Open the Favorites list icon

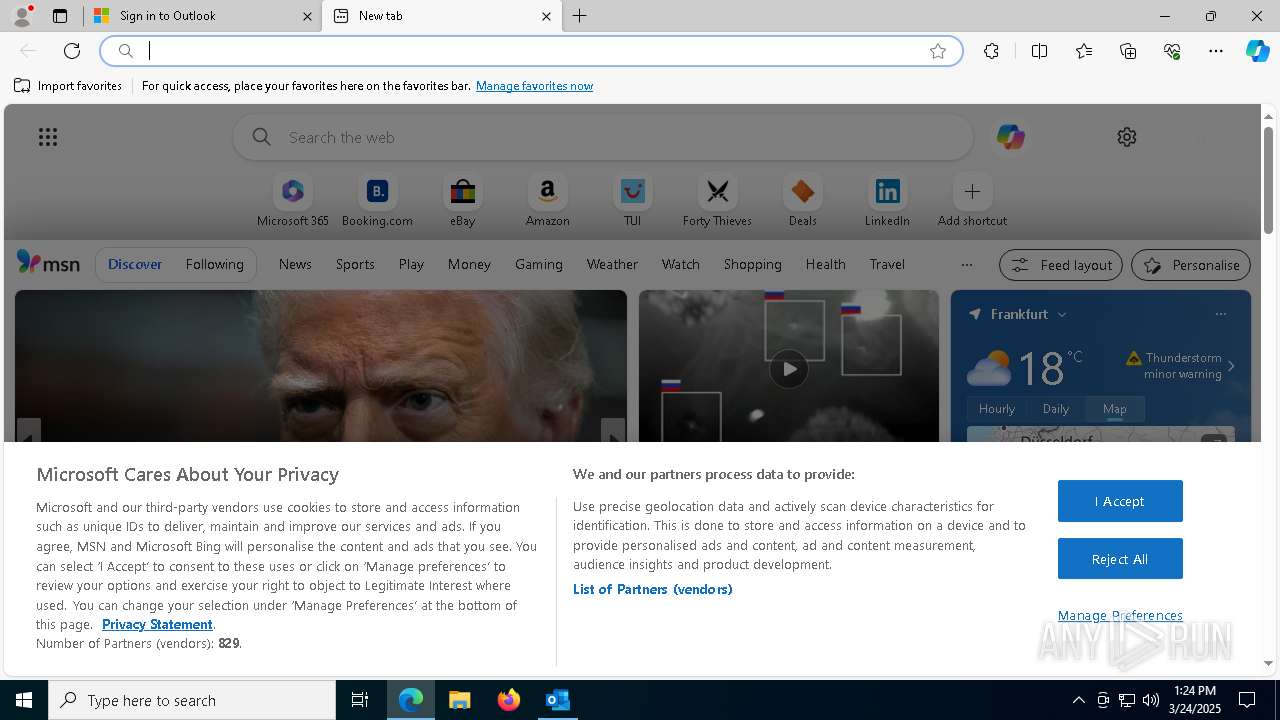click(x=1084, y=51)
